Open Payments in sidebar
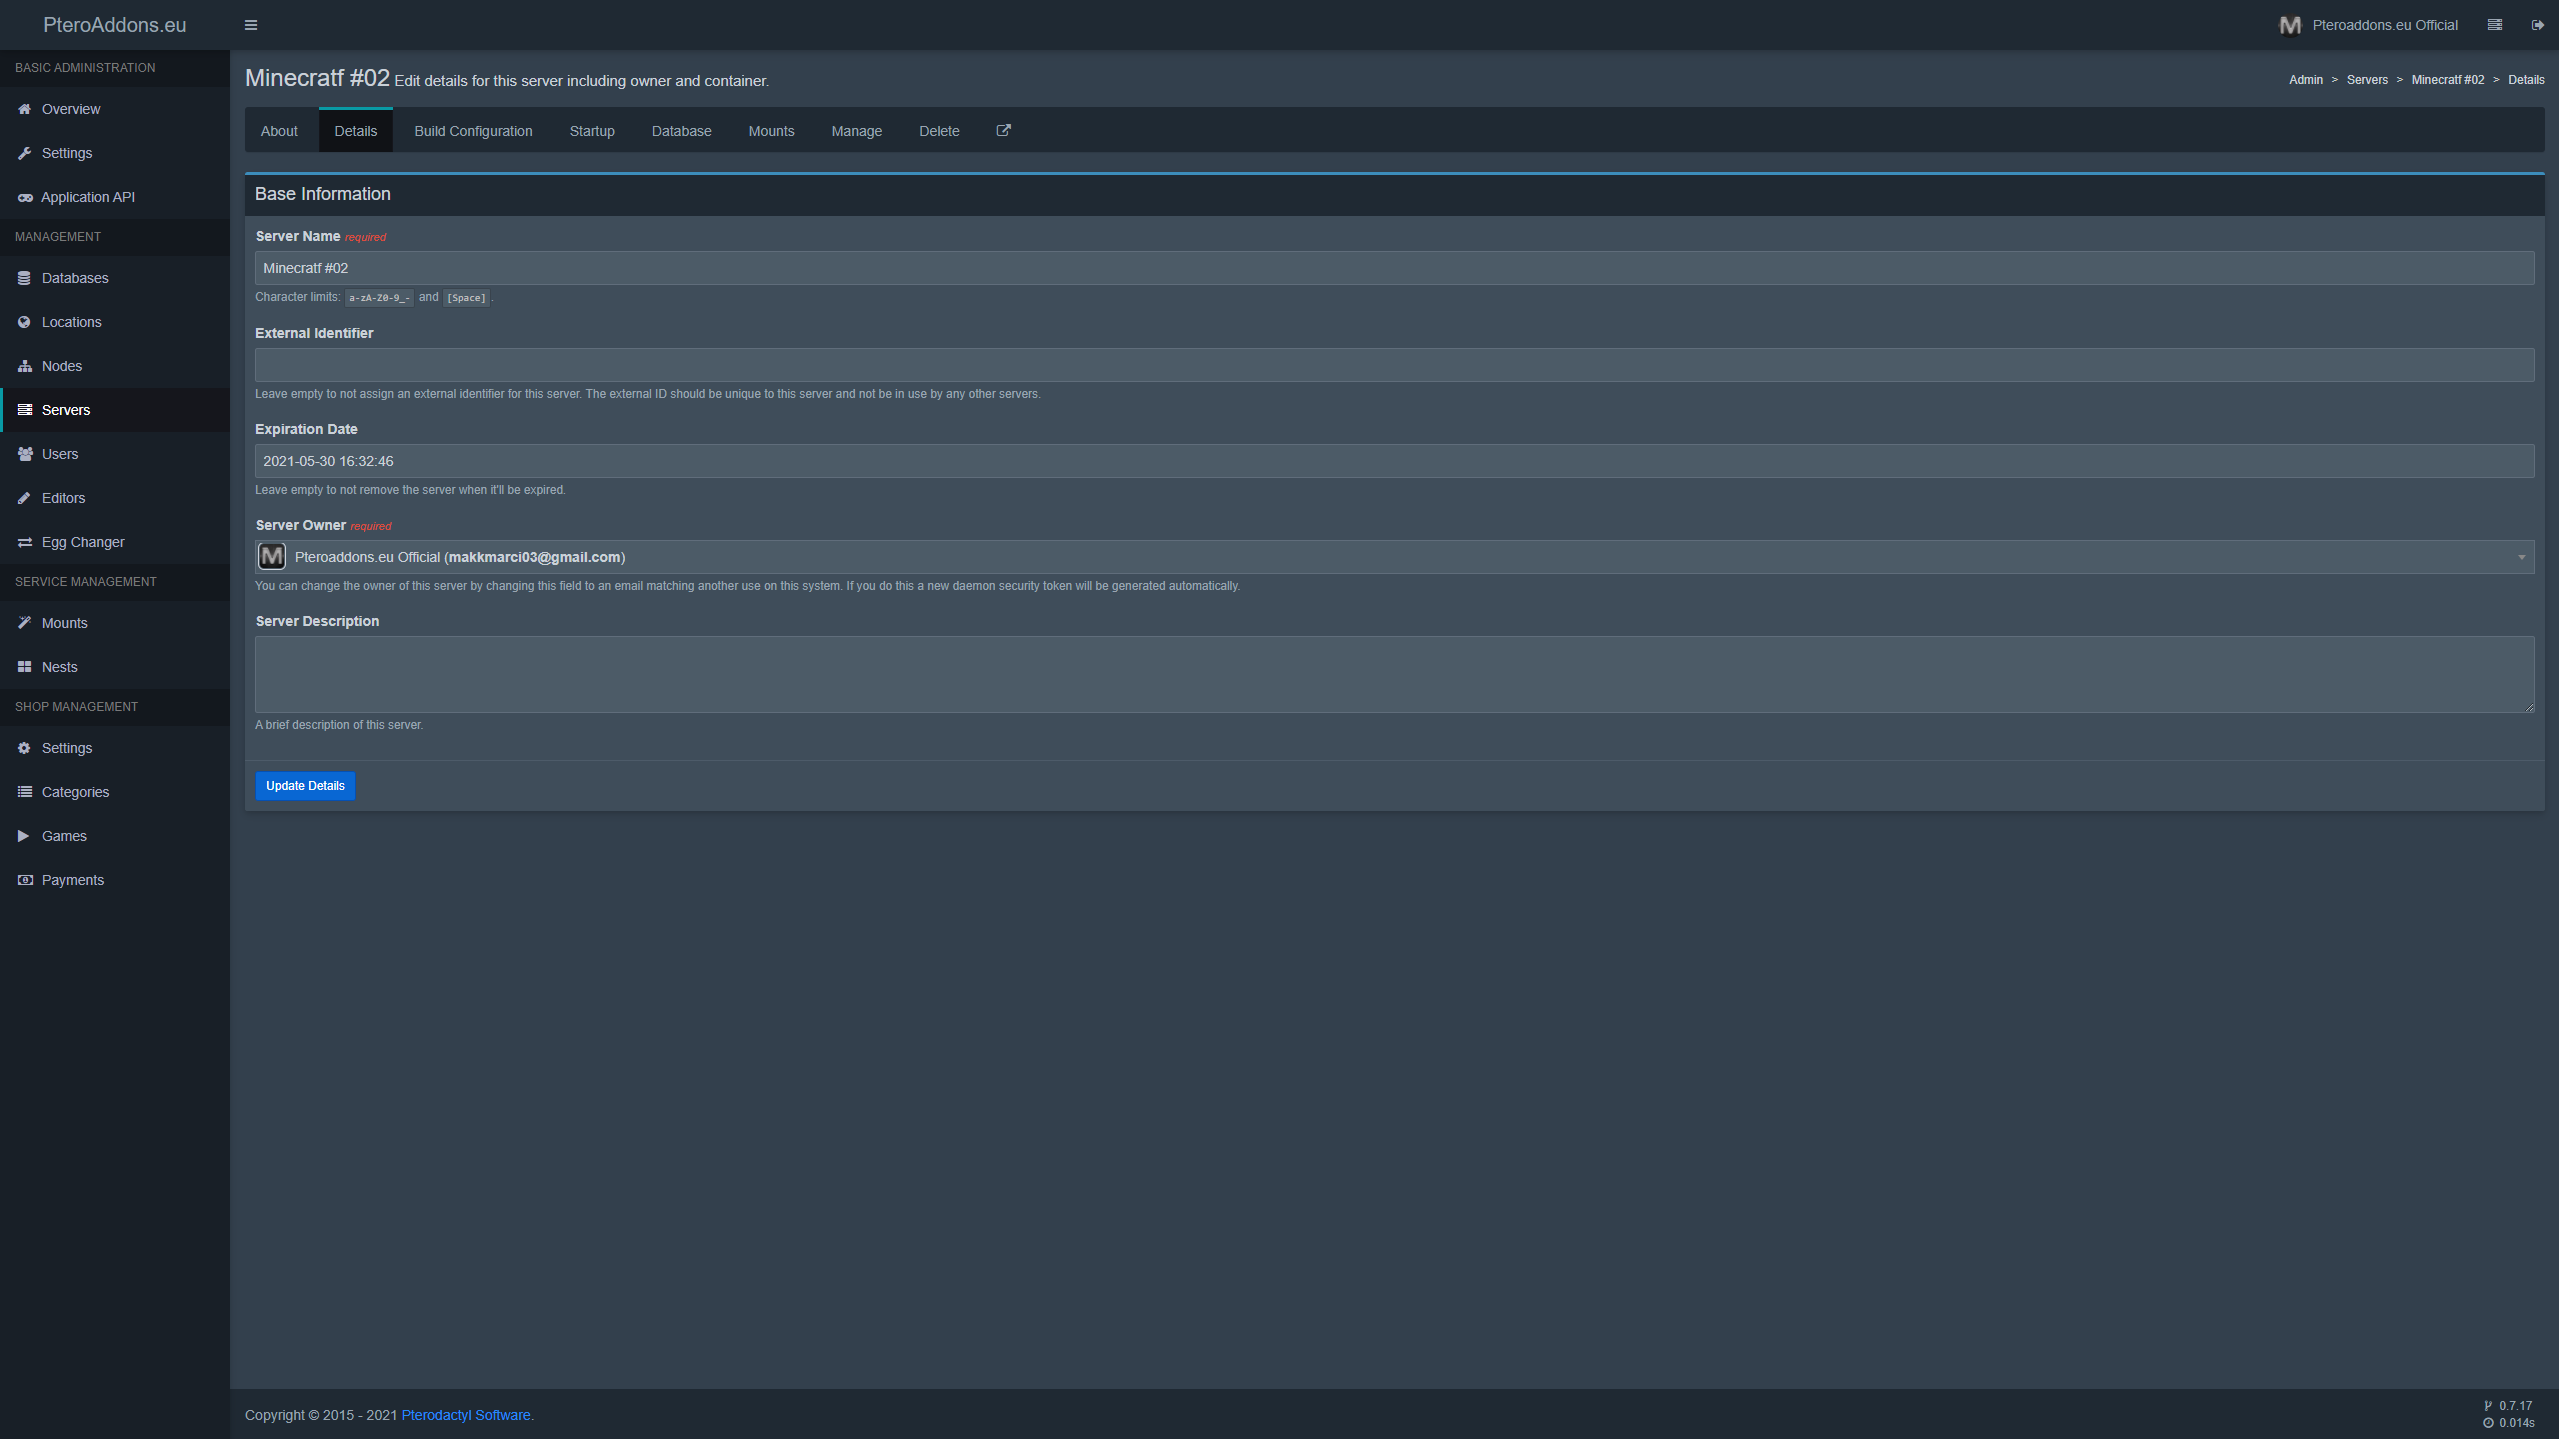Image resolution: width=2559 pixels, height=1439 pixels. (x=72, y=880)
